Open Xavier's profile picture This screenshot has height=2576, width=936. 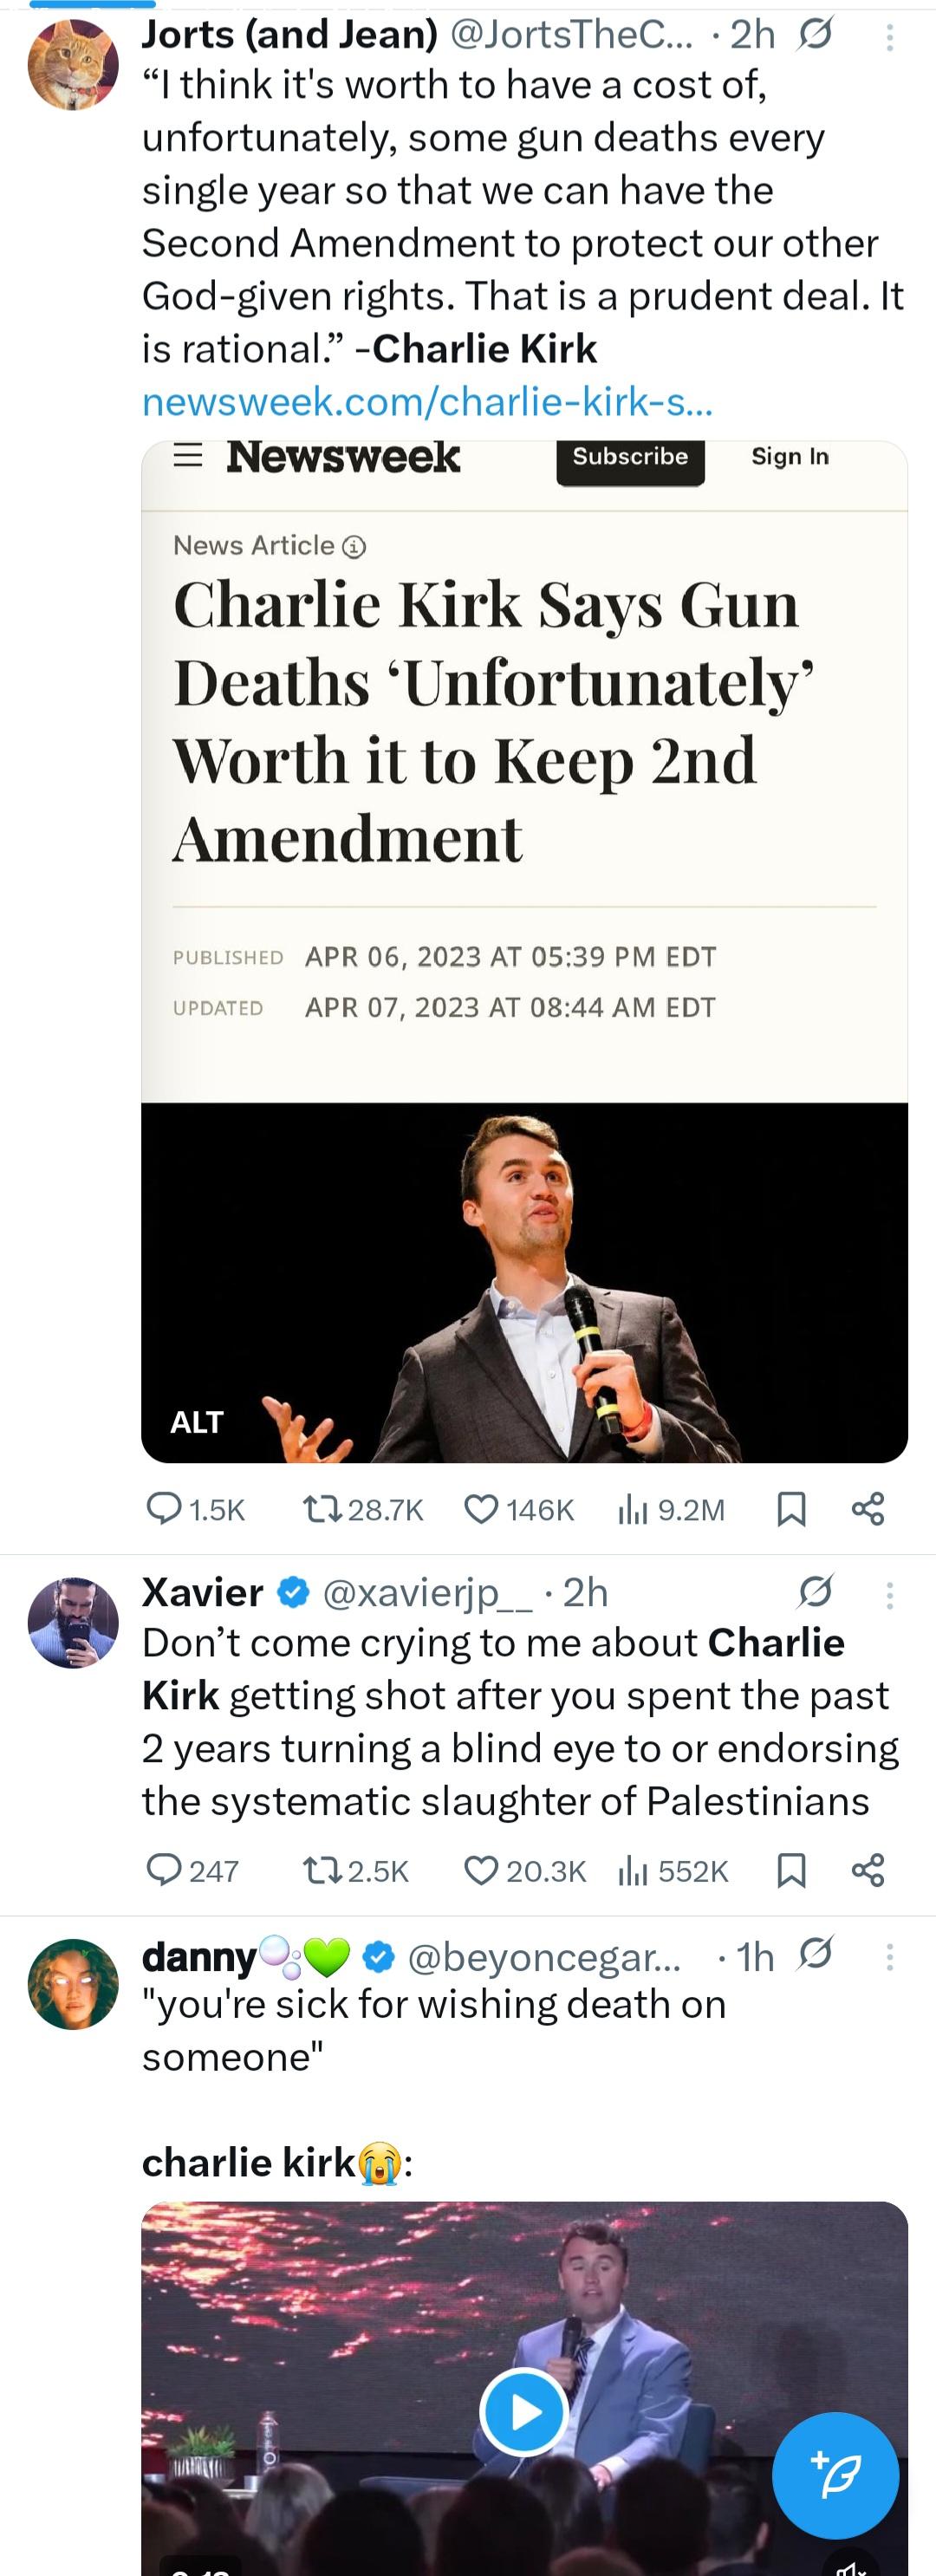point(73,1622)
